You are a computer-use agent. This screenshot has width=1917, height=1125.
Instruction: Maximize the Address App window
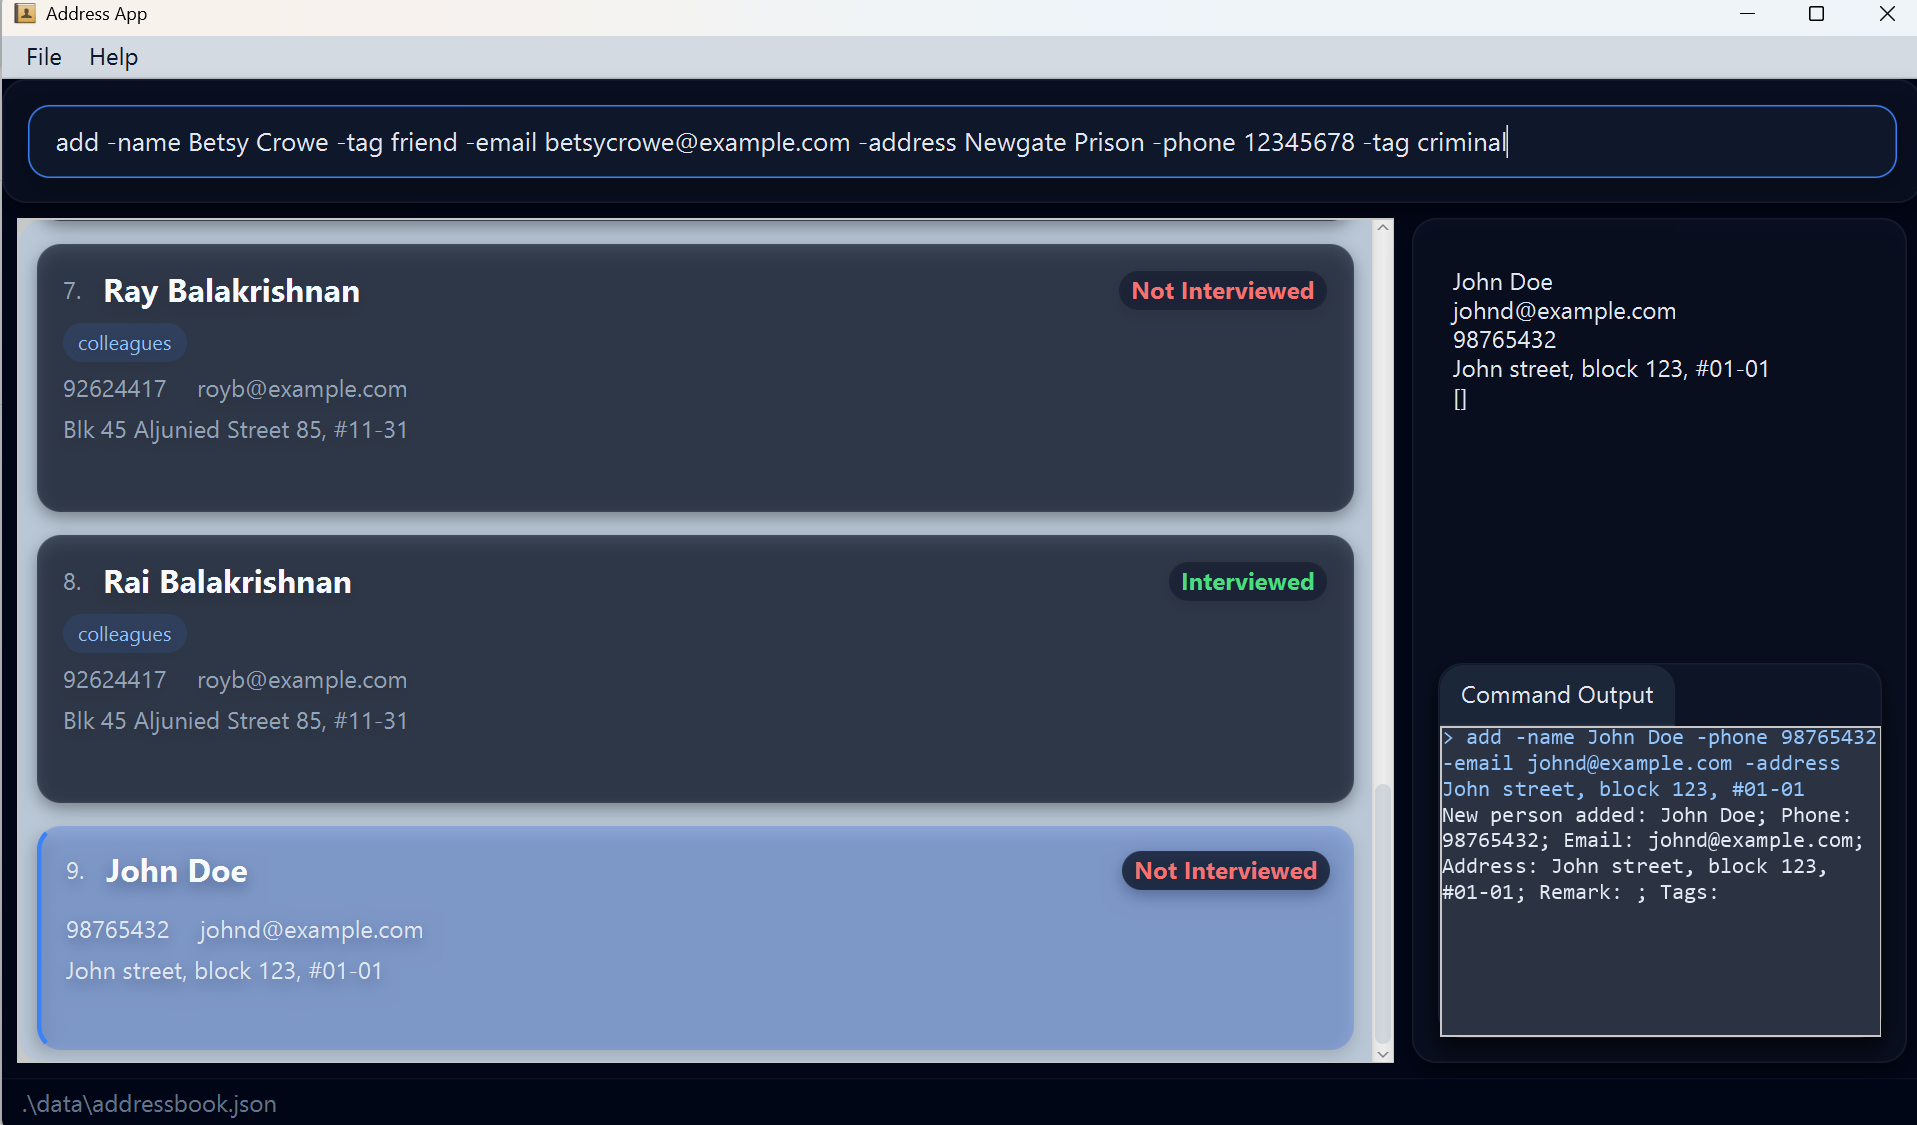[1816, 14]
